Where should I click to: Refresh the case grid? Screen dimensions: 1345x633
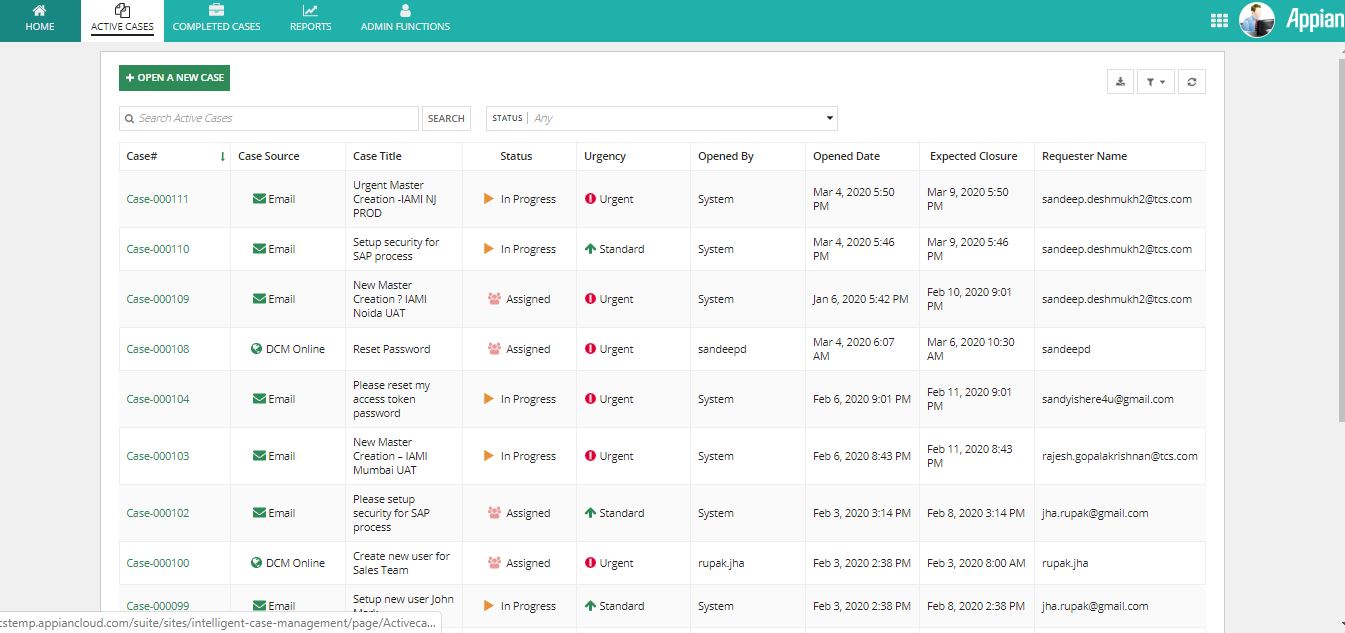1191,81
